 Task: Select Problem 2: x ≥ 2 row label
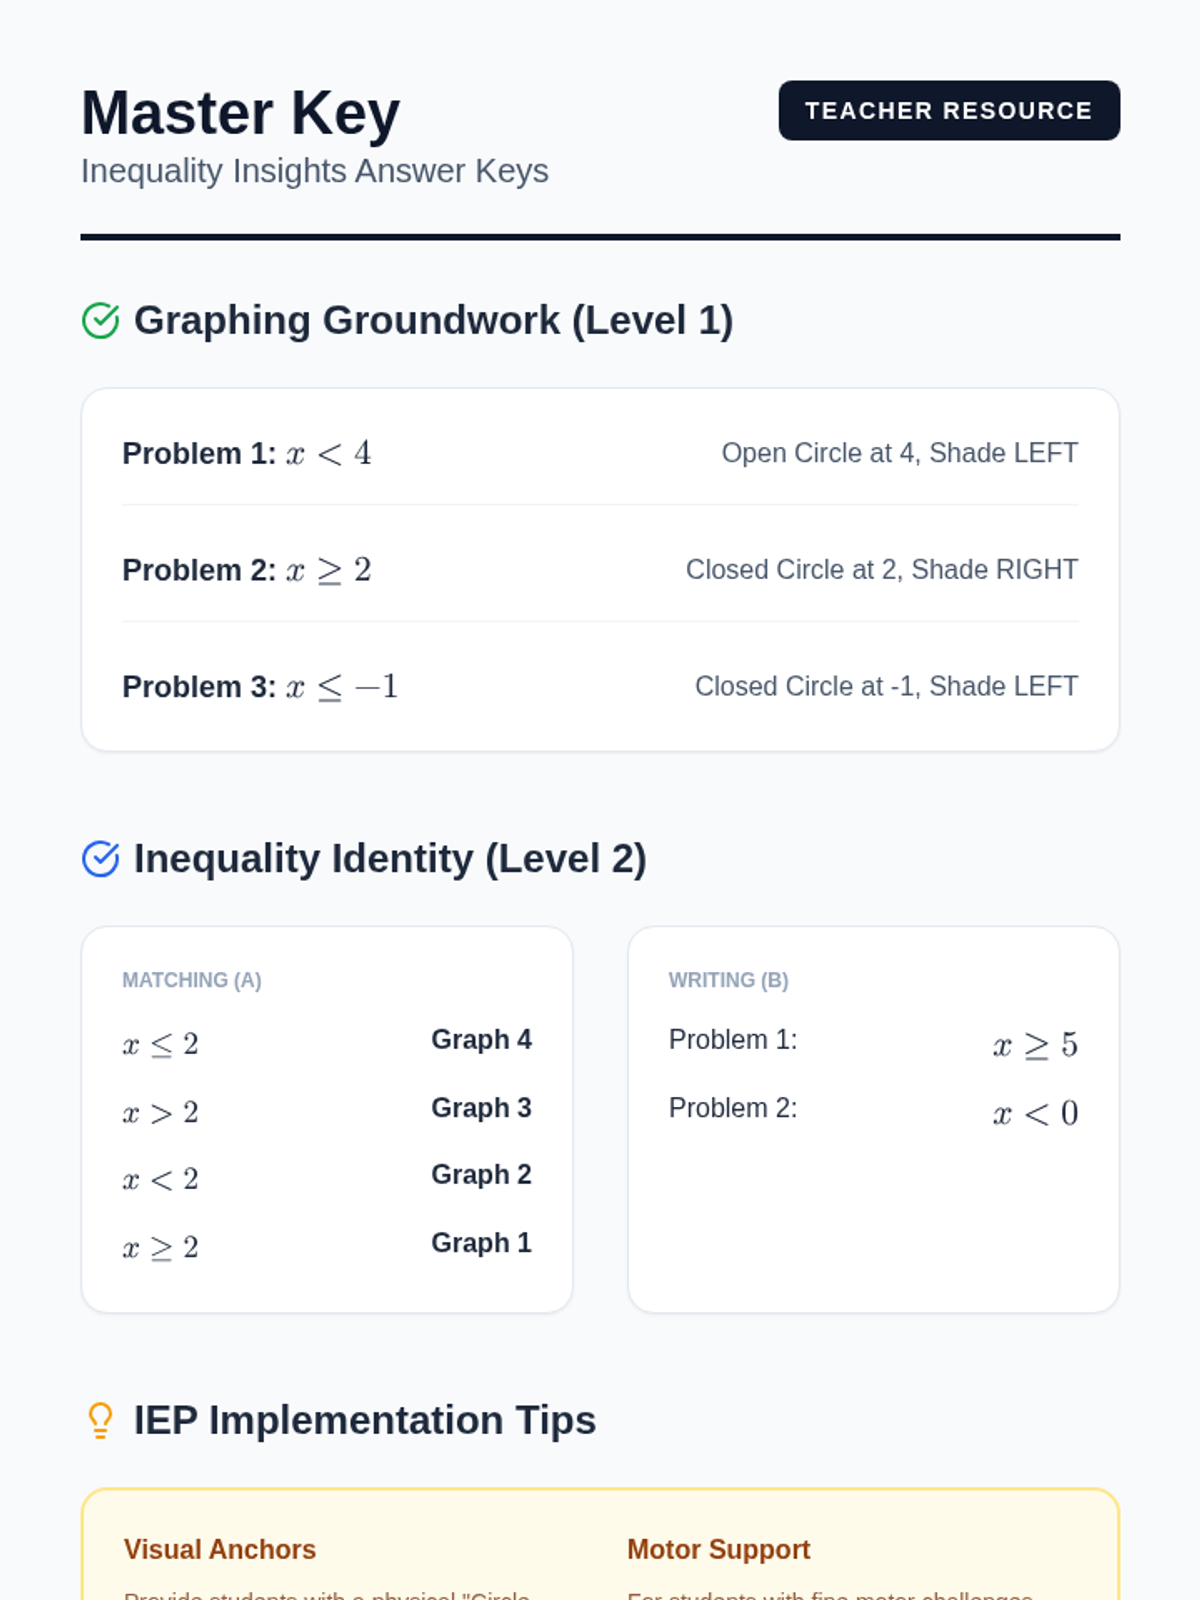247,570
